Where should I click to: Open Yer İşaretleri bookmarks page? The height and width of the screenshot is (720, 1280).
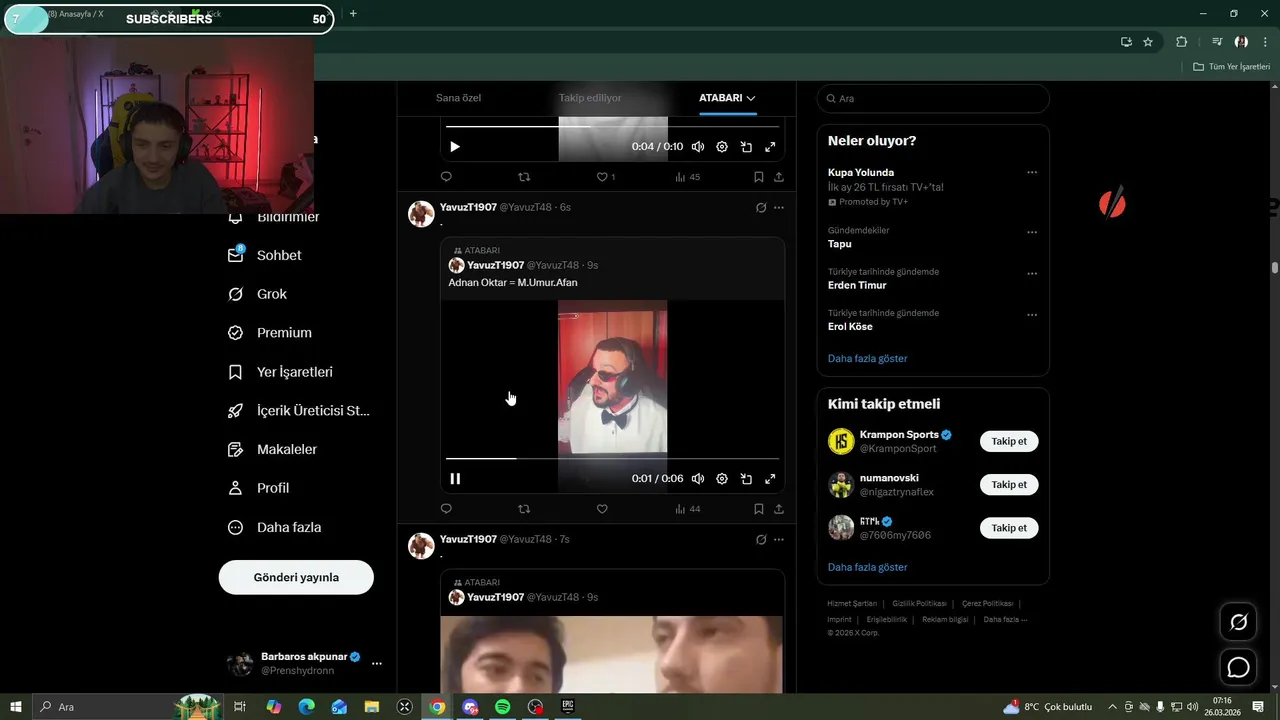click(280, 372)
